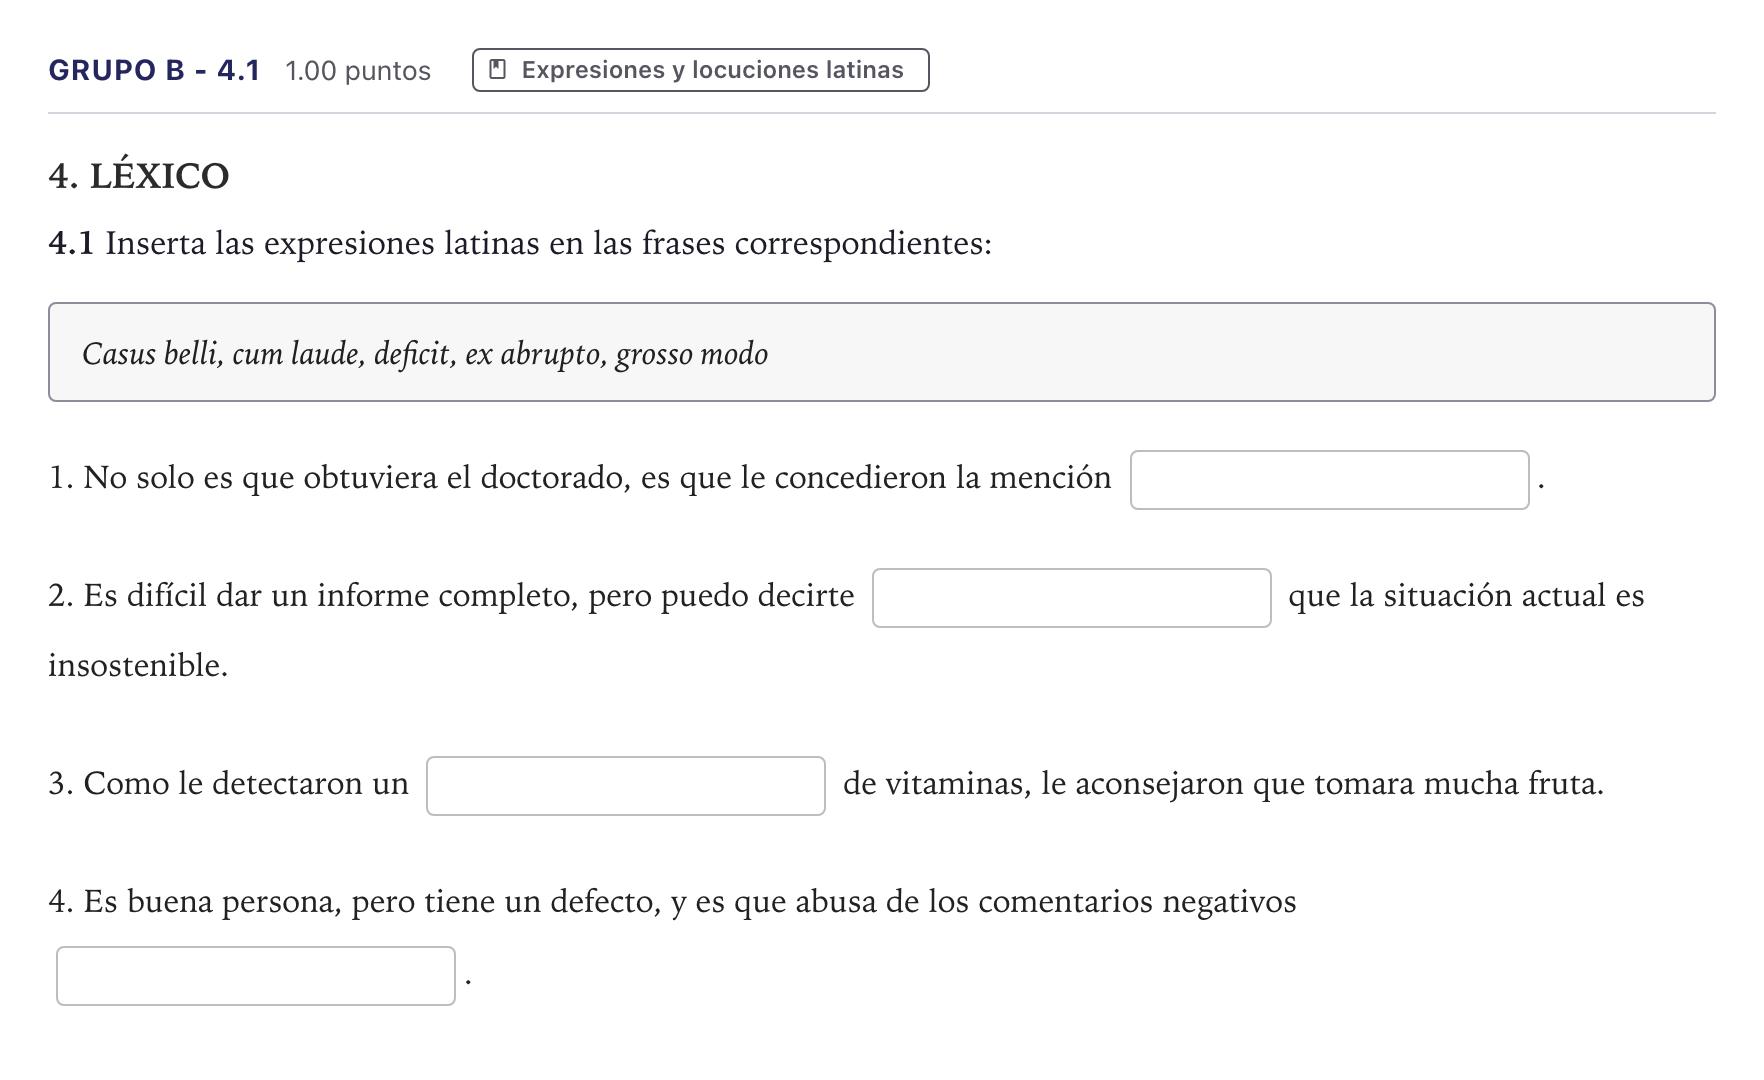Select the blank after 'puedo decirte'
This screenshot has height=1080, width=1764.
pos(1071,598)
